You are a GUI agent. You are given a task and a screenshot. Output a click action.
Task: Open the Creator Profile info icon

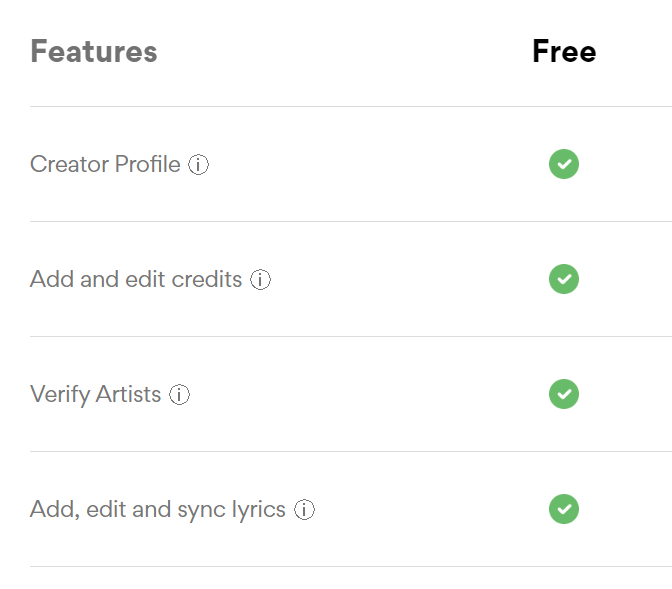click(x=198, y=165)
